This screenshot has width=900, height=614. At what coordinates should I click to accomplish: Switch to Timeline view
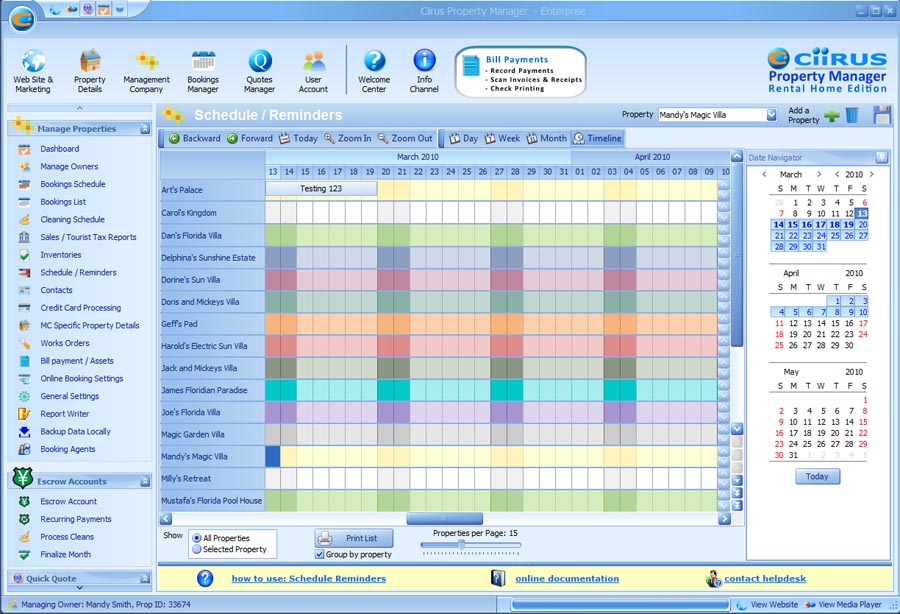[x=598, y=138]
